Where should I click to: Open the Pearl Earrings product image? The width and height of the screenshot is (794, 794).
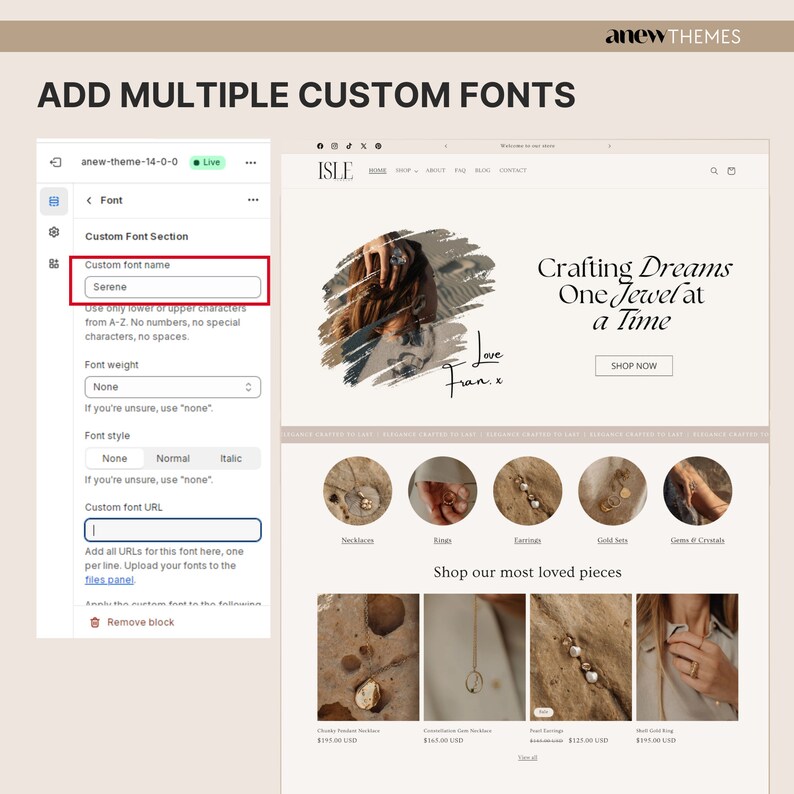[581, 657]
